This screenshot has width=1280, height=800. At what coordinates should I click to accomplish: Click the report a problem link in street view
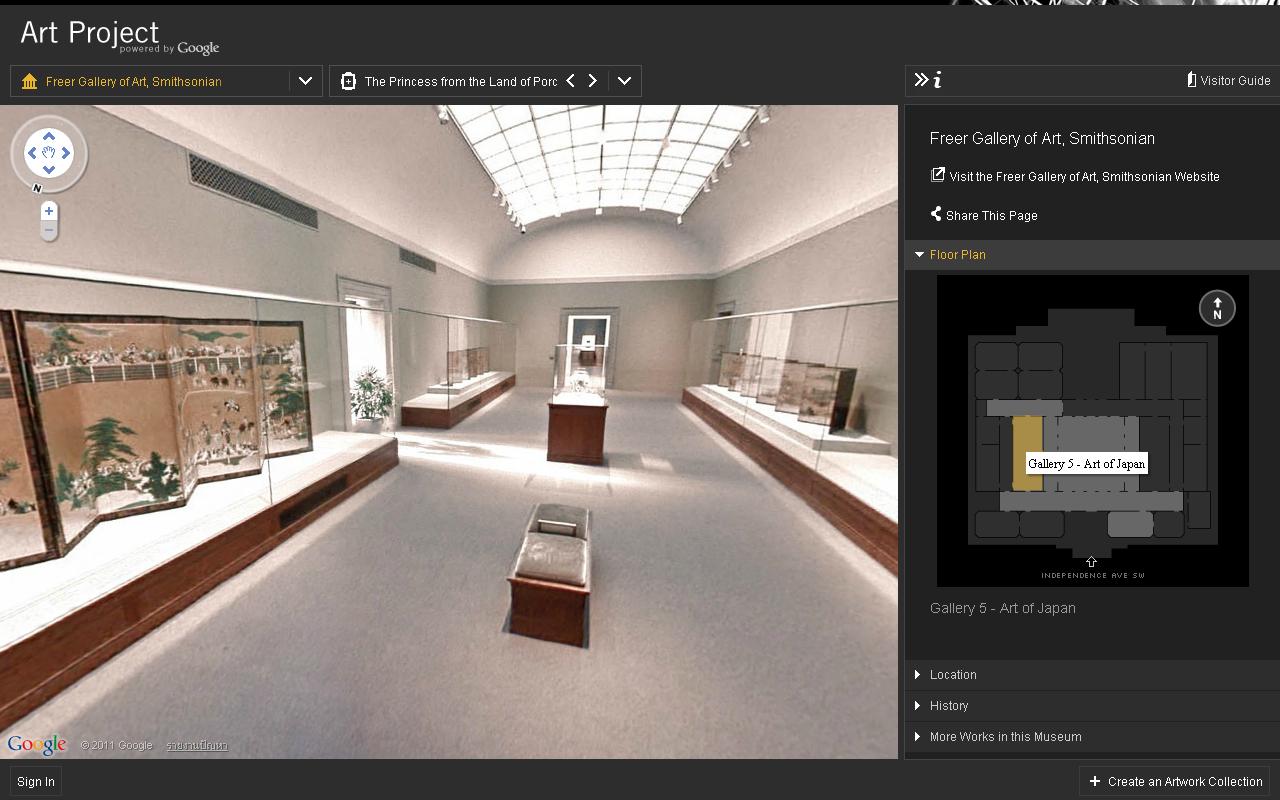[197, 745]
